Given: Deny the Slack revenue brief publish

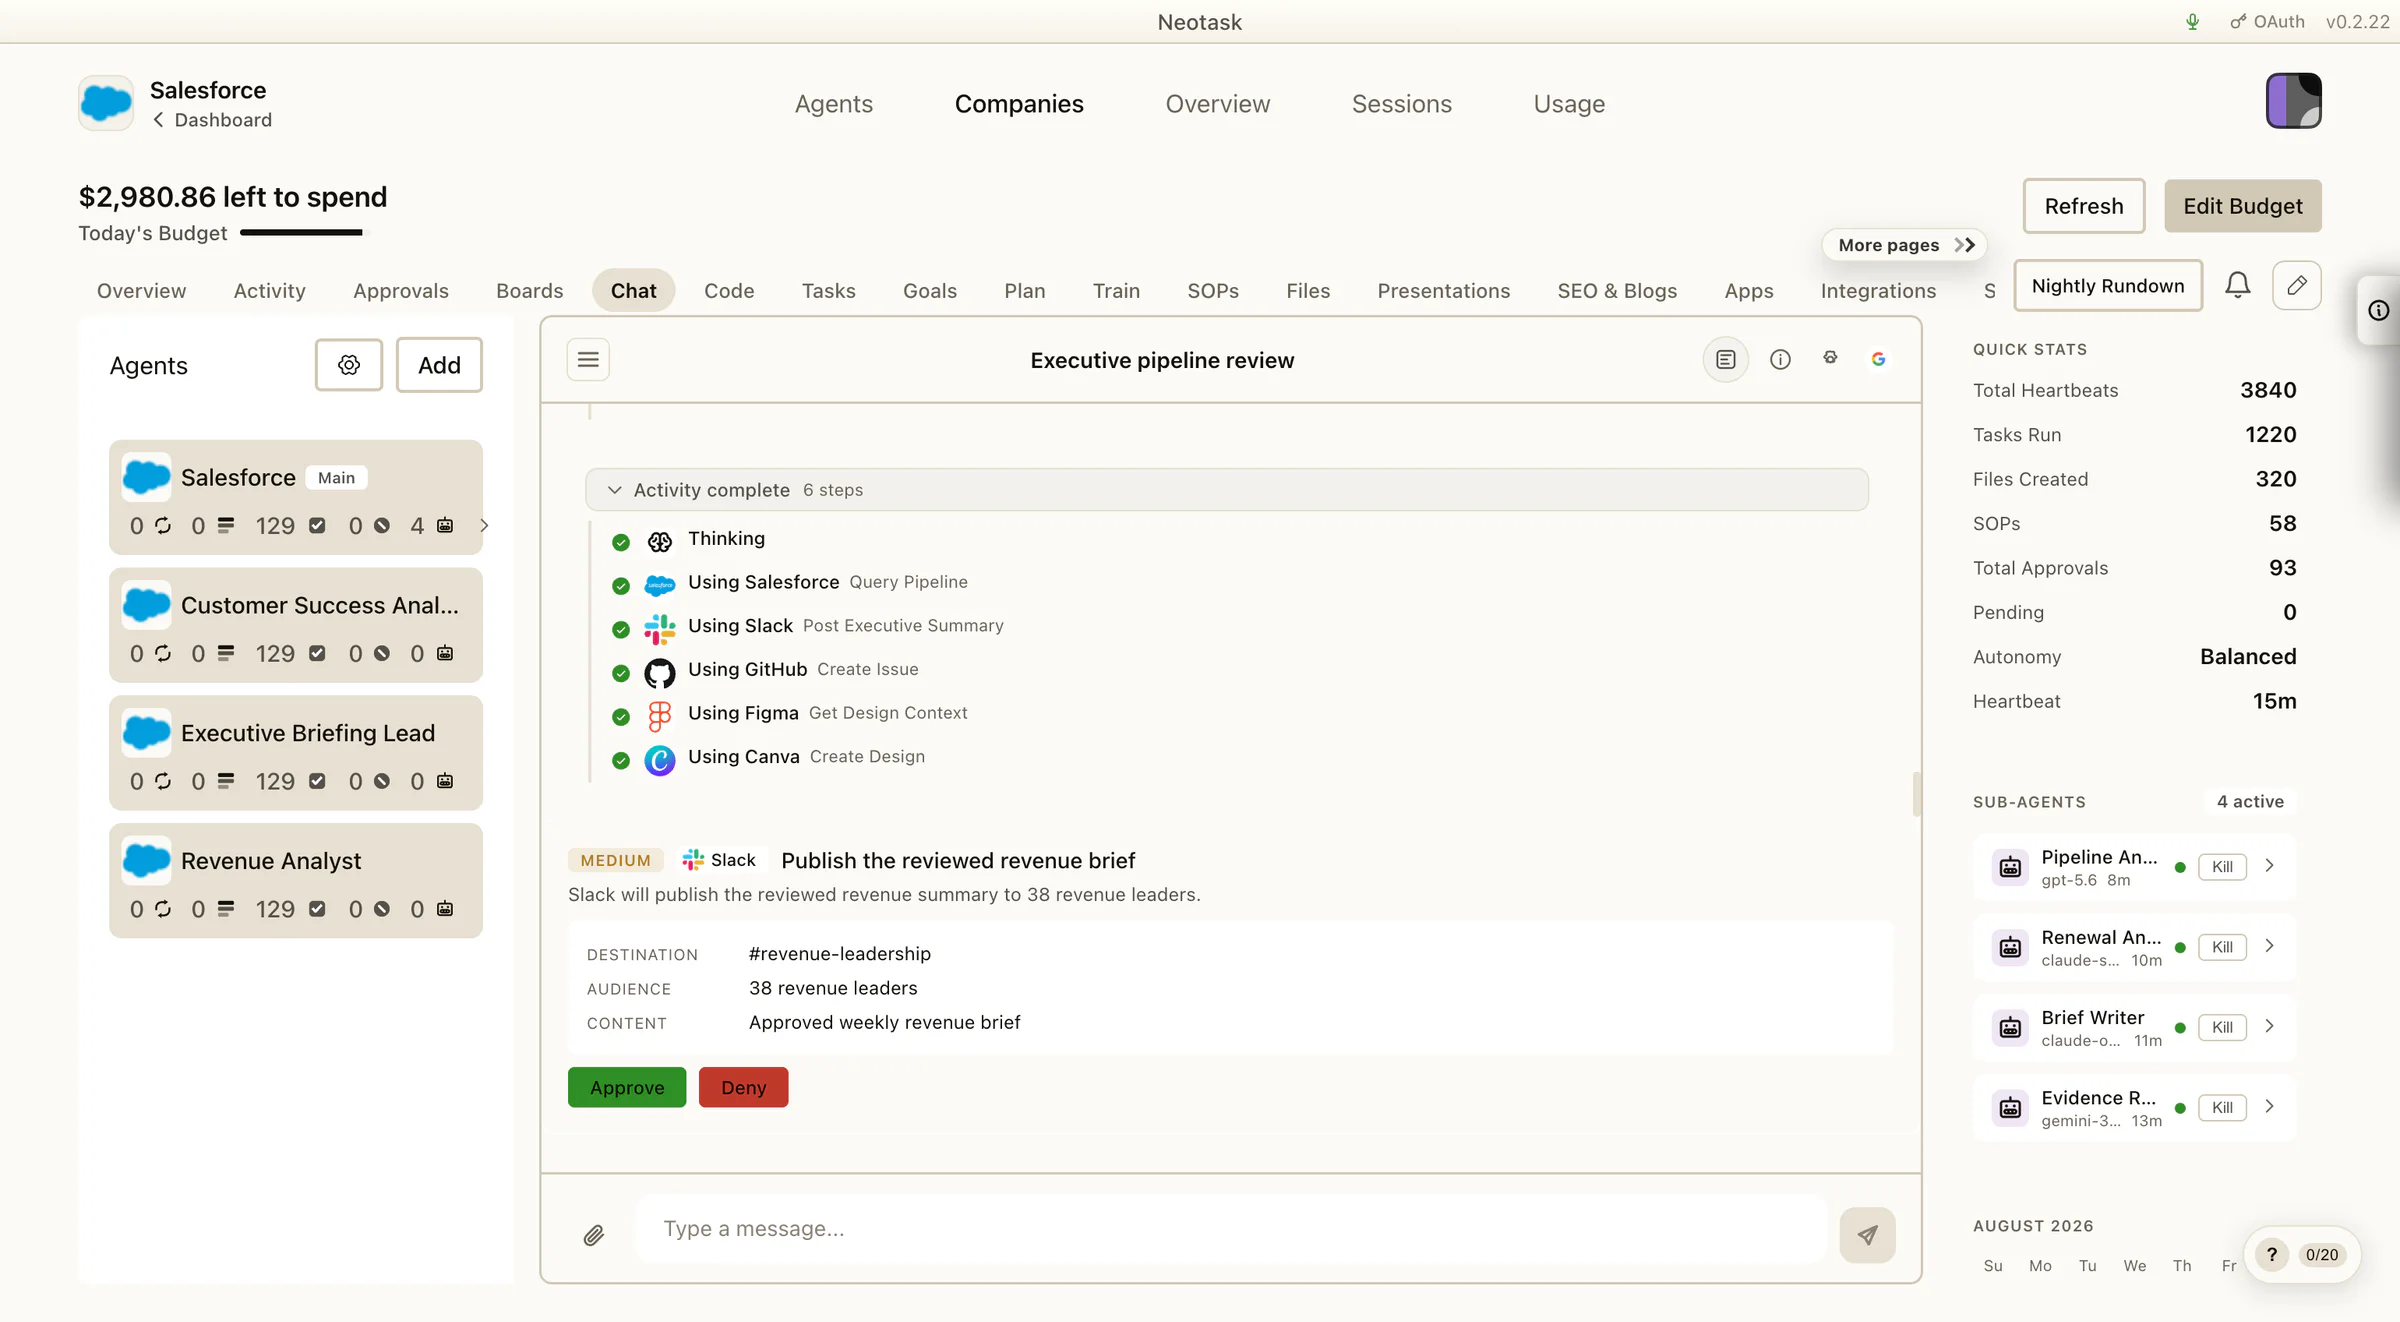Looking at the screenshot, I should point(743,1087).
